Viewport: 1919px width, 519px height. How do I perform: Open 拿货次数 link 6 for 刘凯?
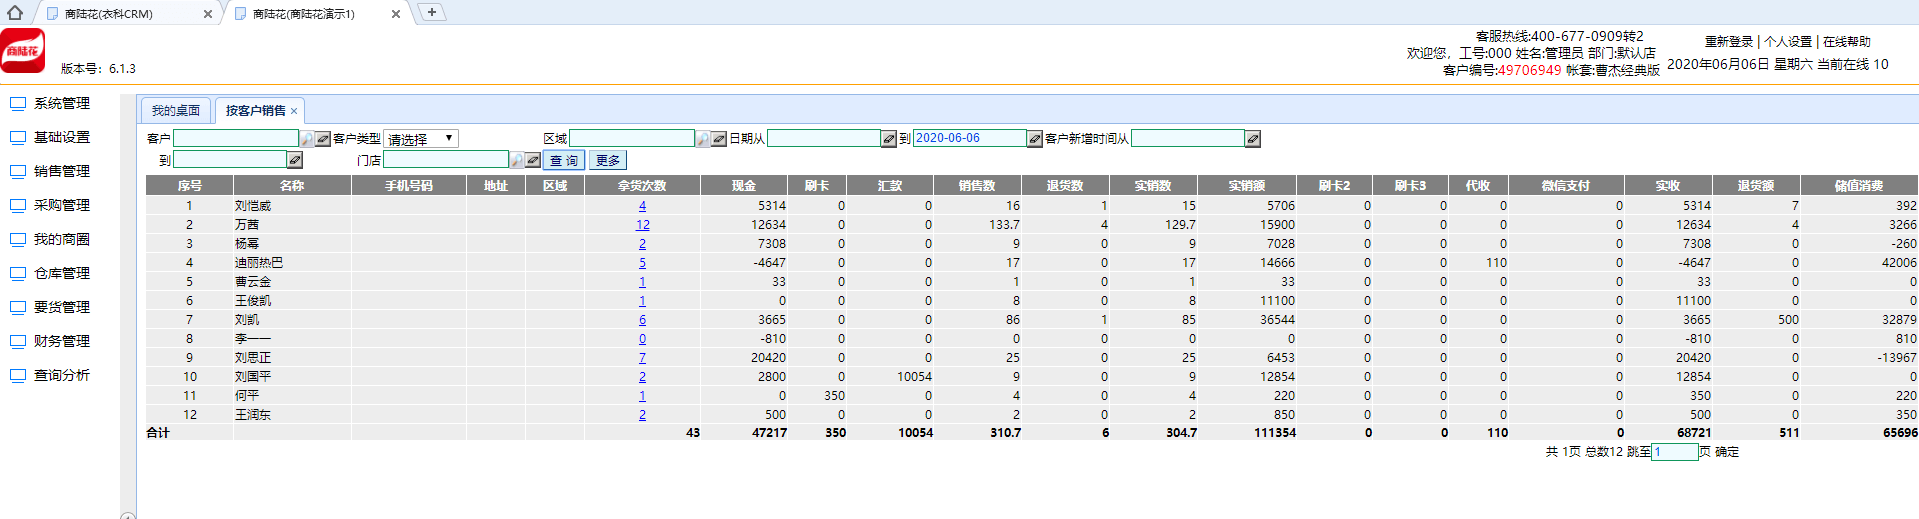coord(642,320)
